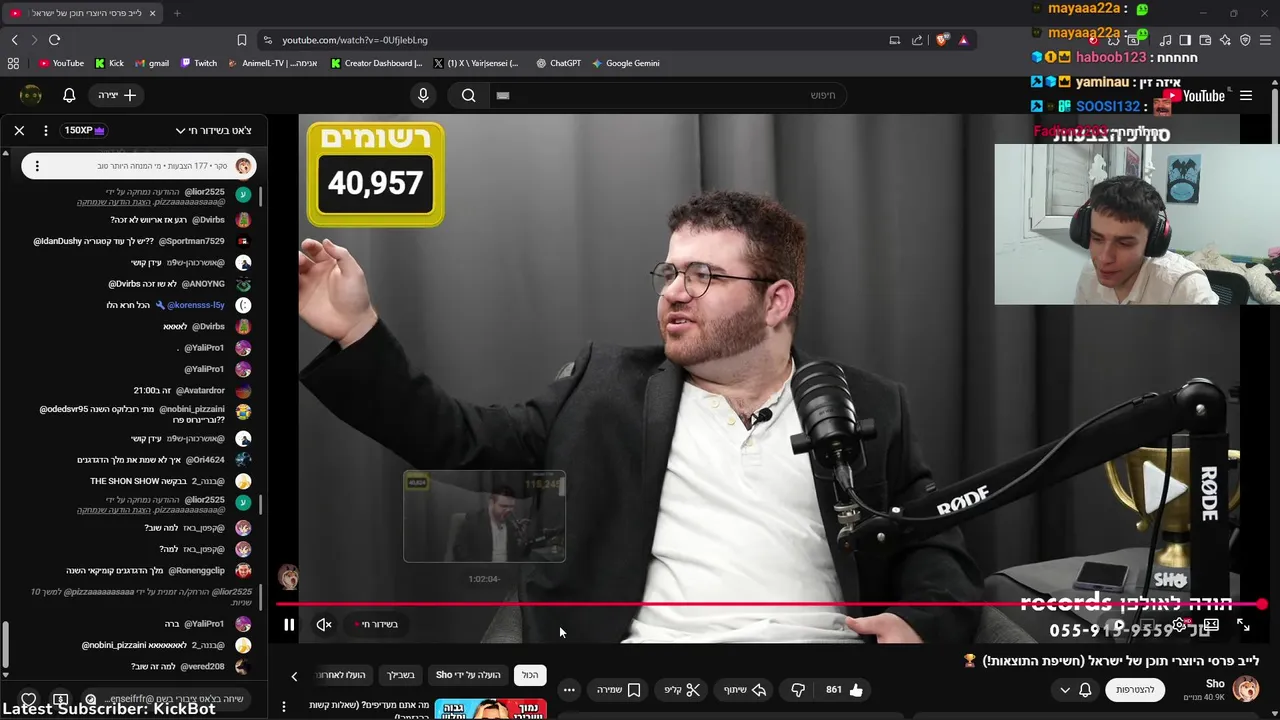The width and height of the screenshot is (1280, 720).
Task: Open a new browser tab
Action: (177, 13)
